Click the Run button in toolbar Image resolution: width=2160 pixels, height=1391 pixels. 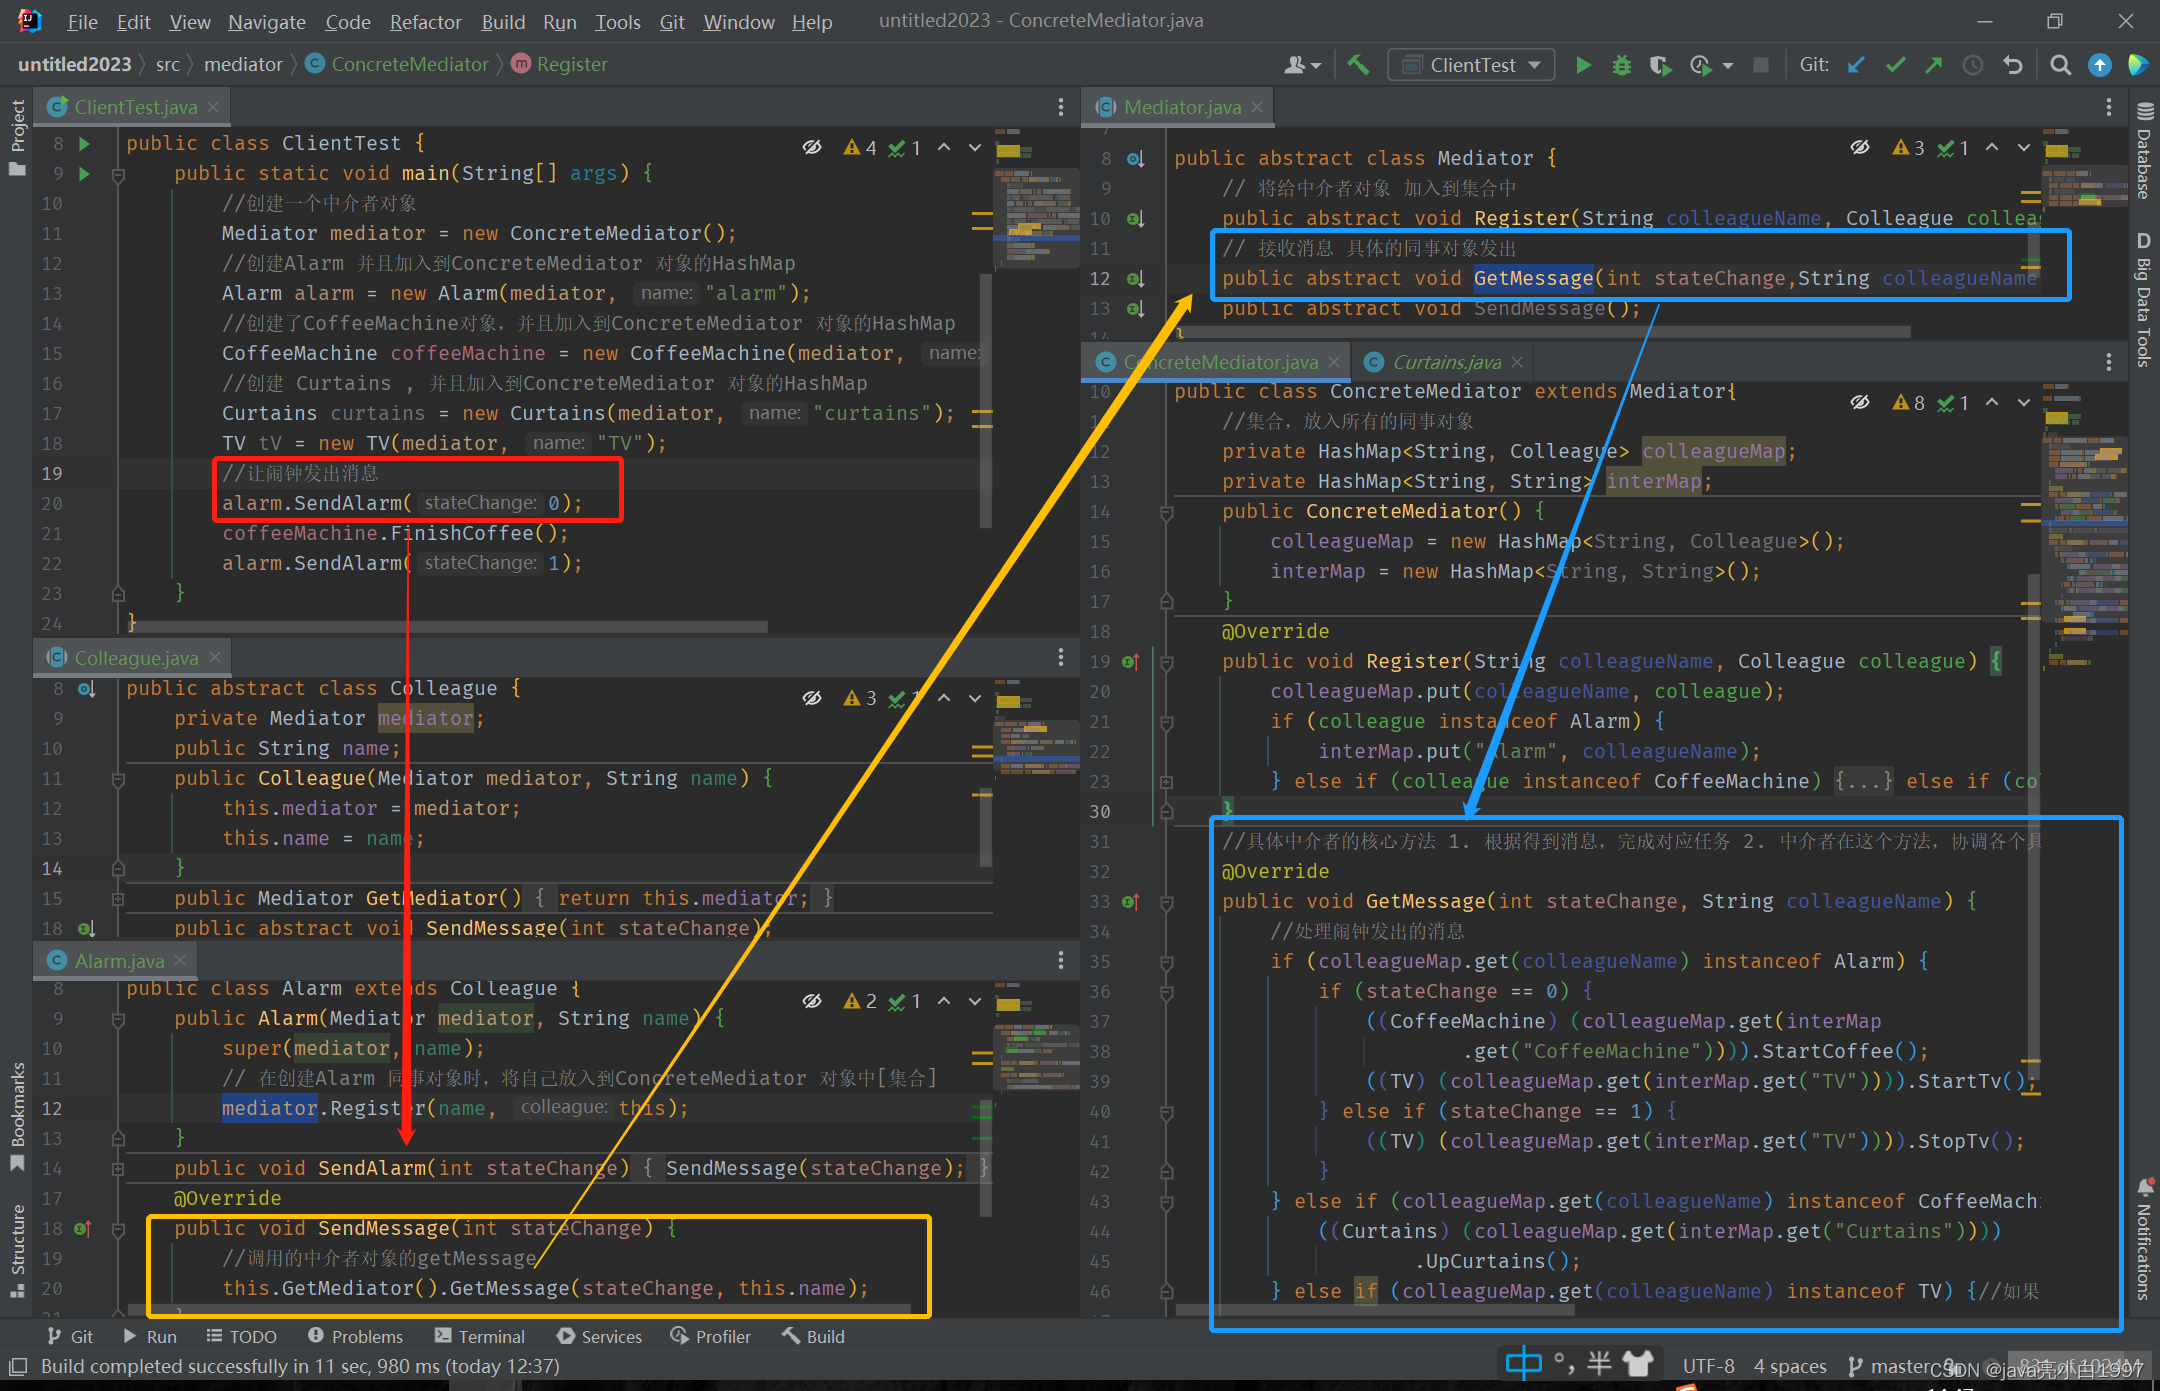(x=1582, y=63)
